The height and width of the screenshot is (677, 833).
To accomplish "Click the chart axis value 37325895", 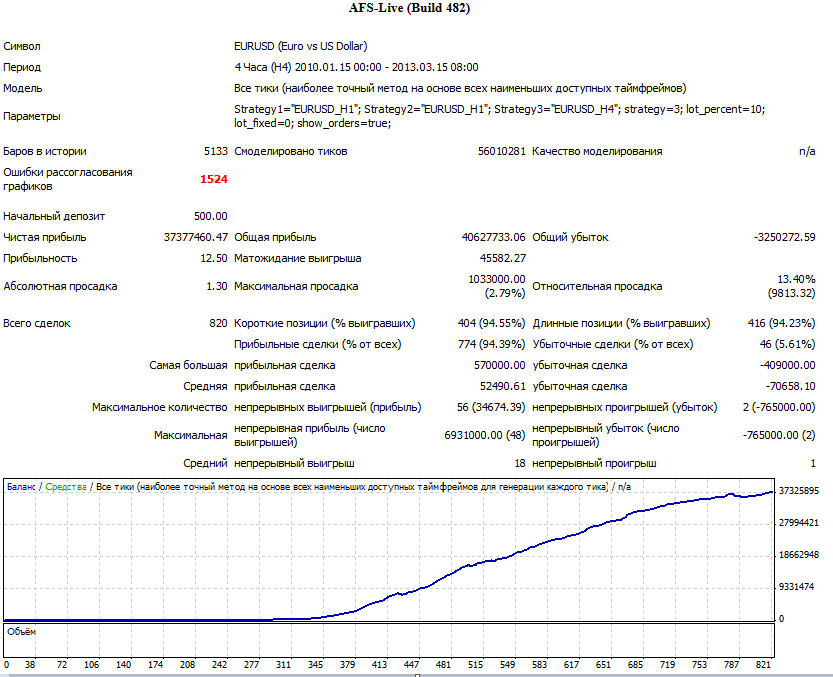I will (799, 491).
